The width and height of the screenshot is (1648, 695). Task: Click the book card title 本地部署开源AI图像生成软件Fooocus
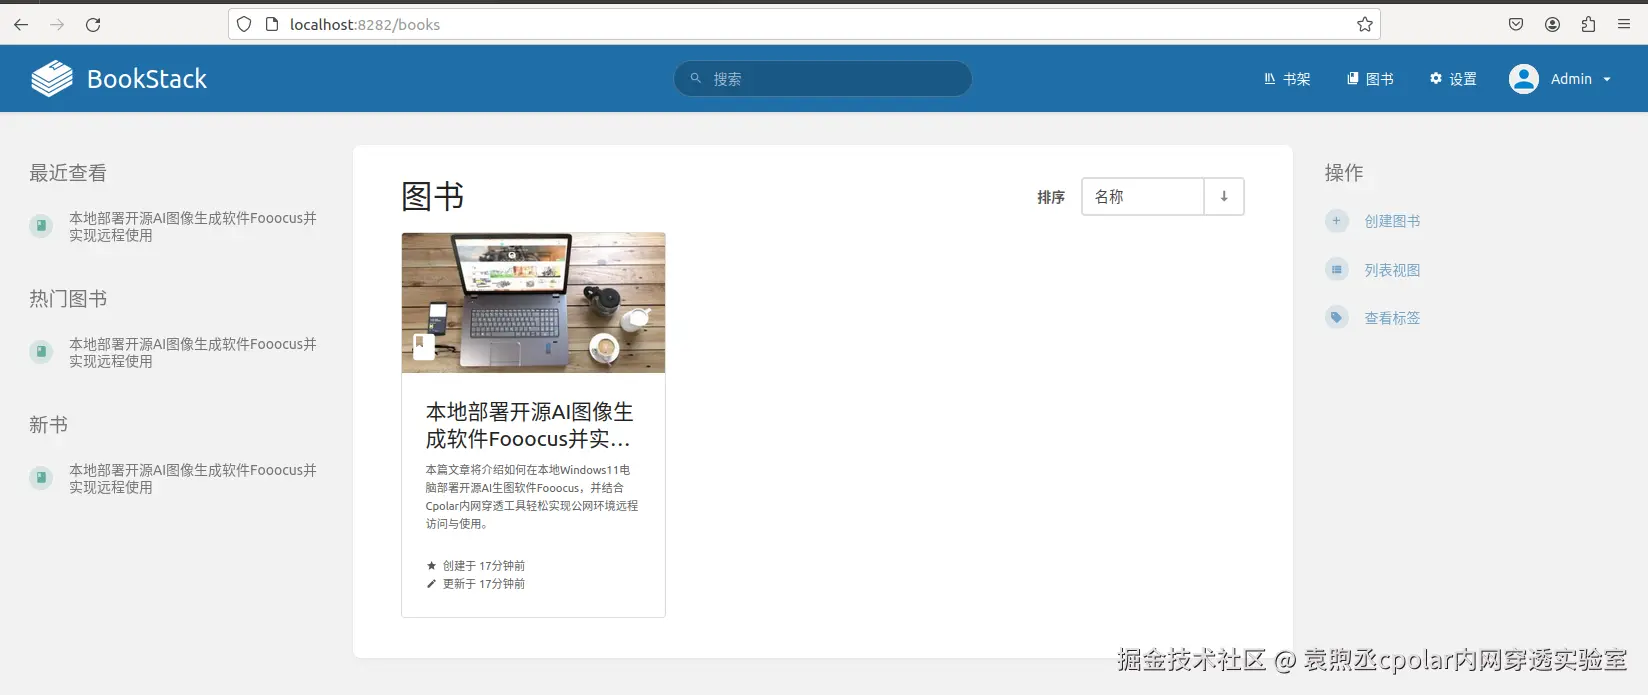[529, 425]
